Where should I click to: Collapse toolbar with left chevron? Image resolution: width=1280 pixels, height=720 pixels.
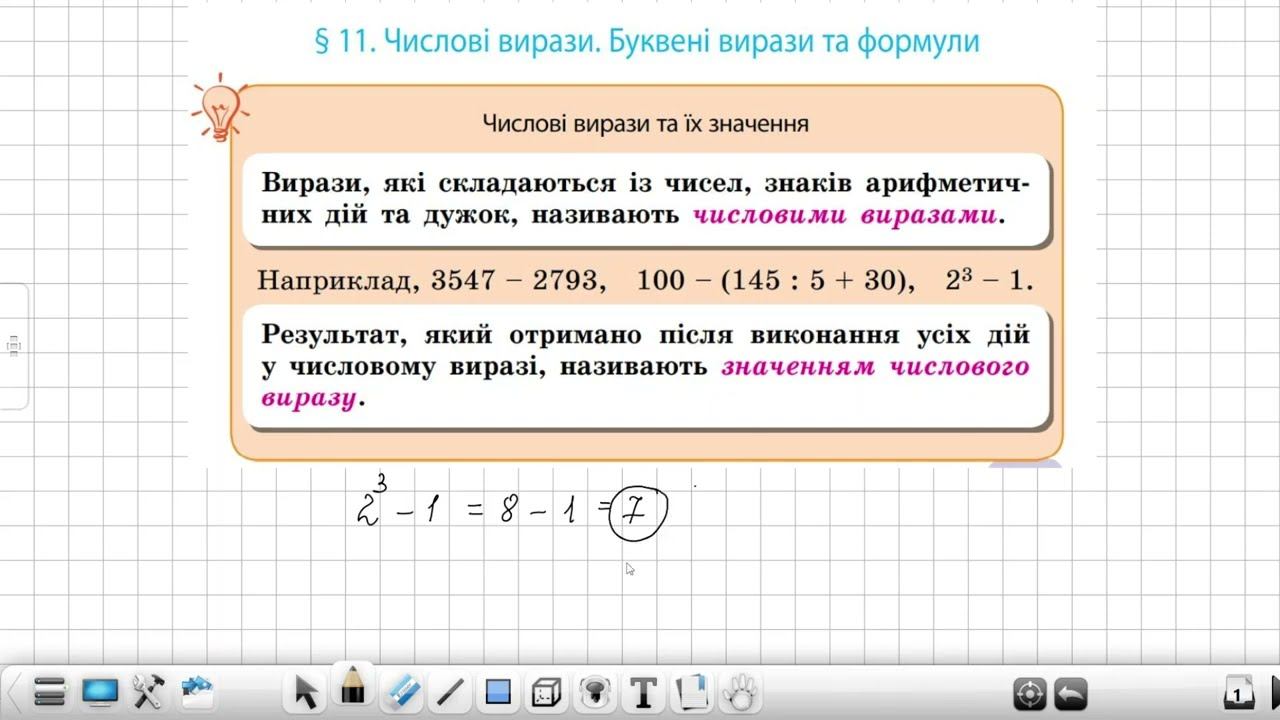(x=13, y=692)
